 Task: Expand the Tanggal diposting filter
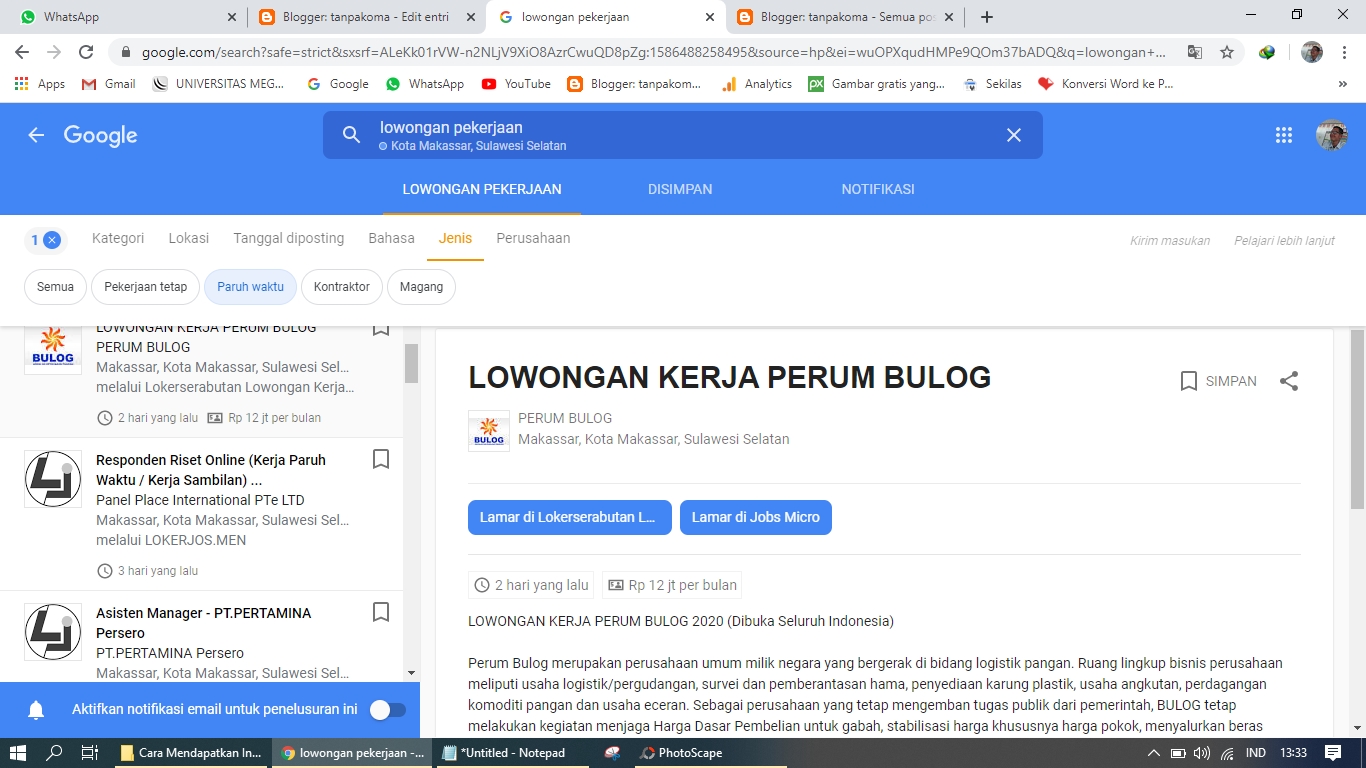[x=288, y=238]
